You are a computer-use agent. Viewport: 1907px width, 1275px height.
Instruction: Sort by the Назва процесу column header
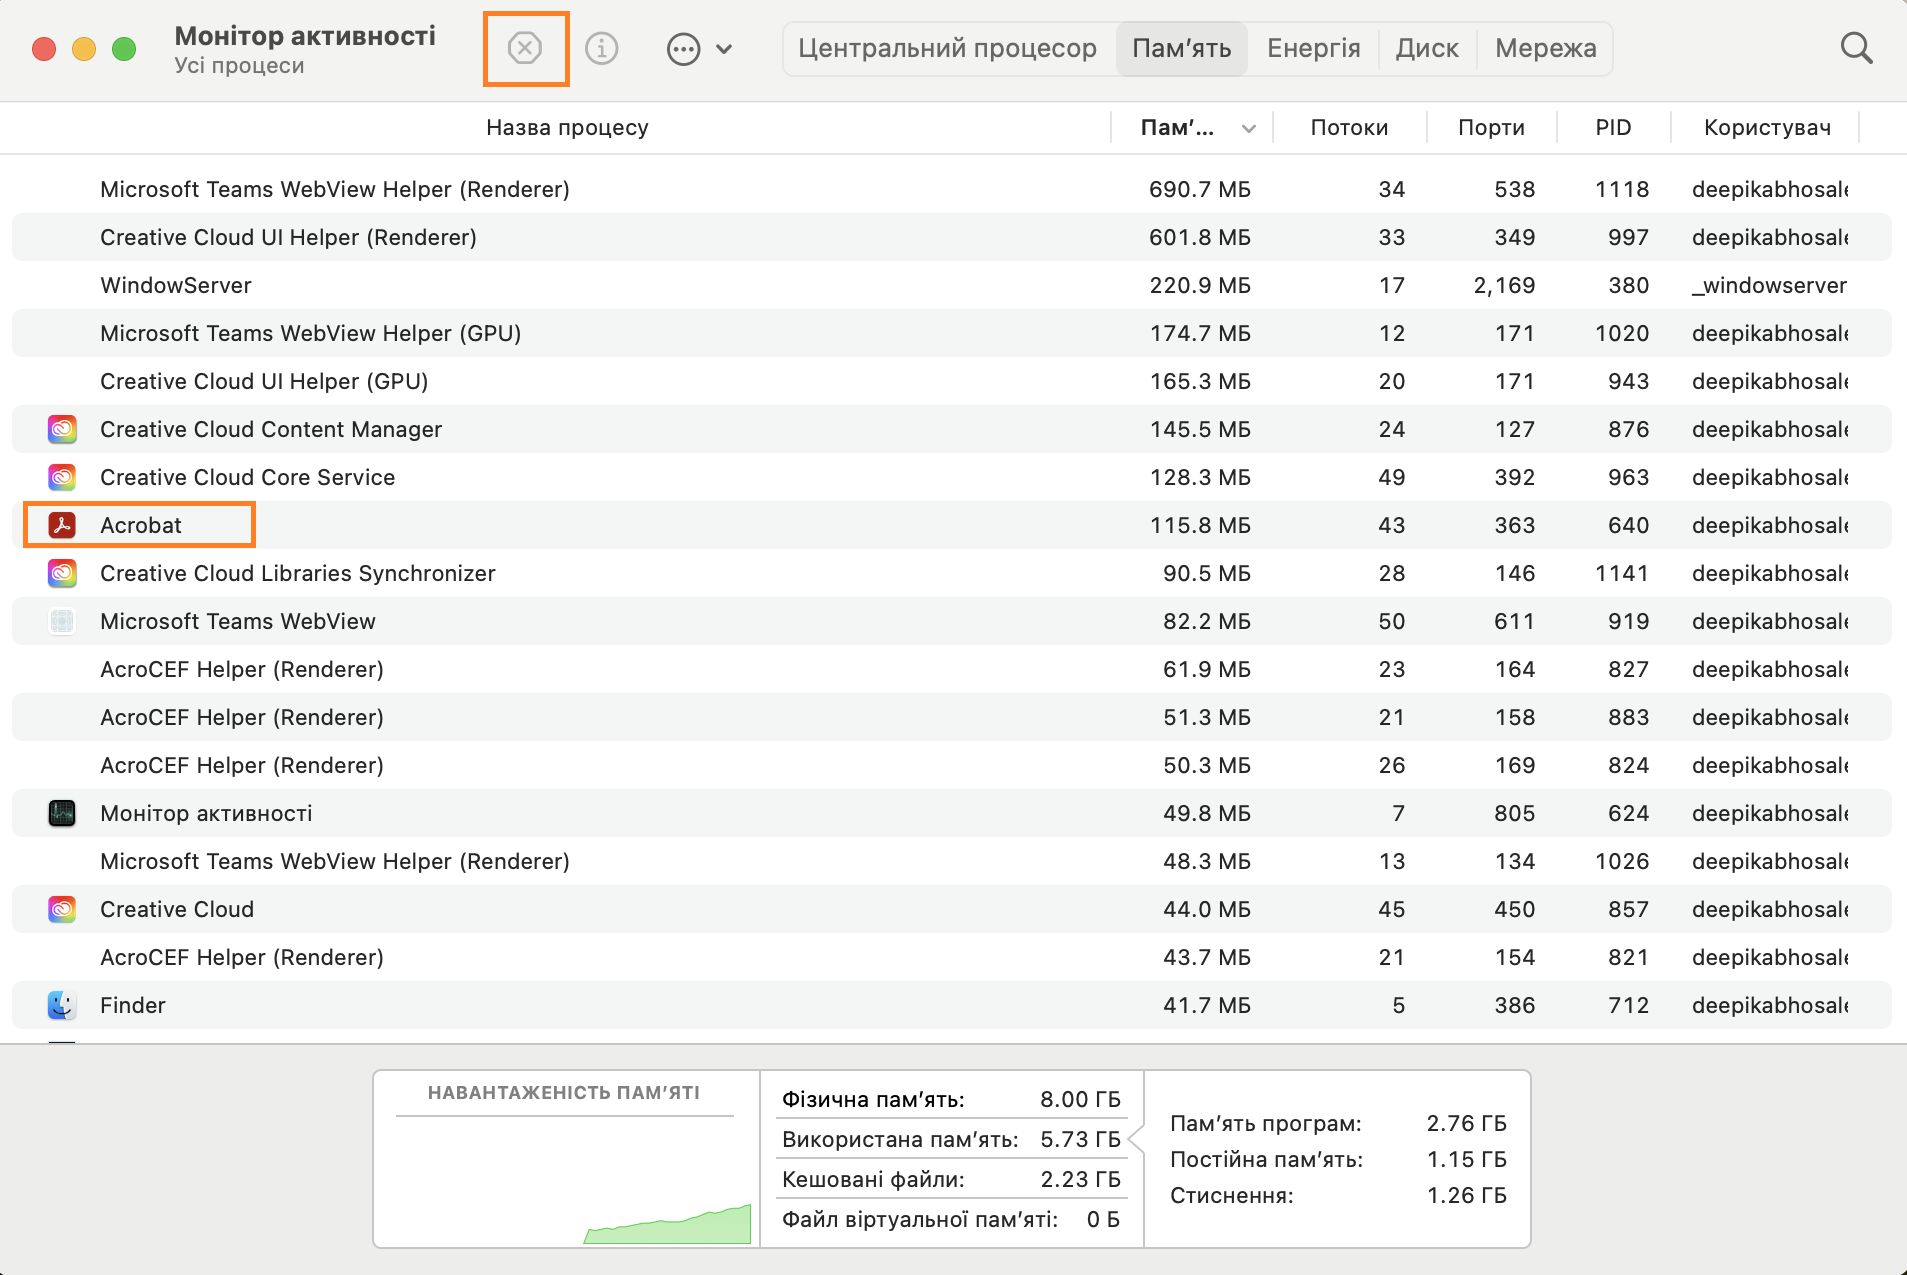pos(567,128)
